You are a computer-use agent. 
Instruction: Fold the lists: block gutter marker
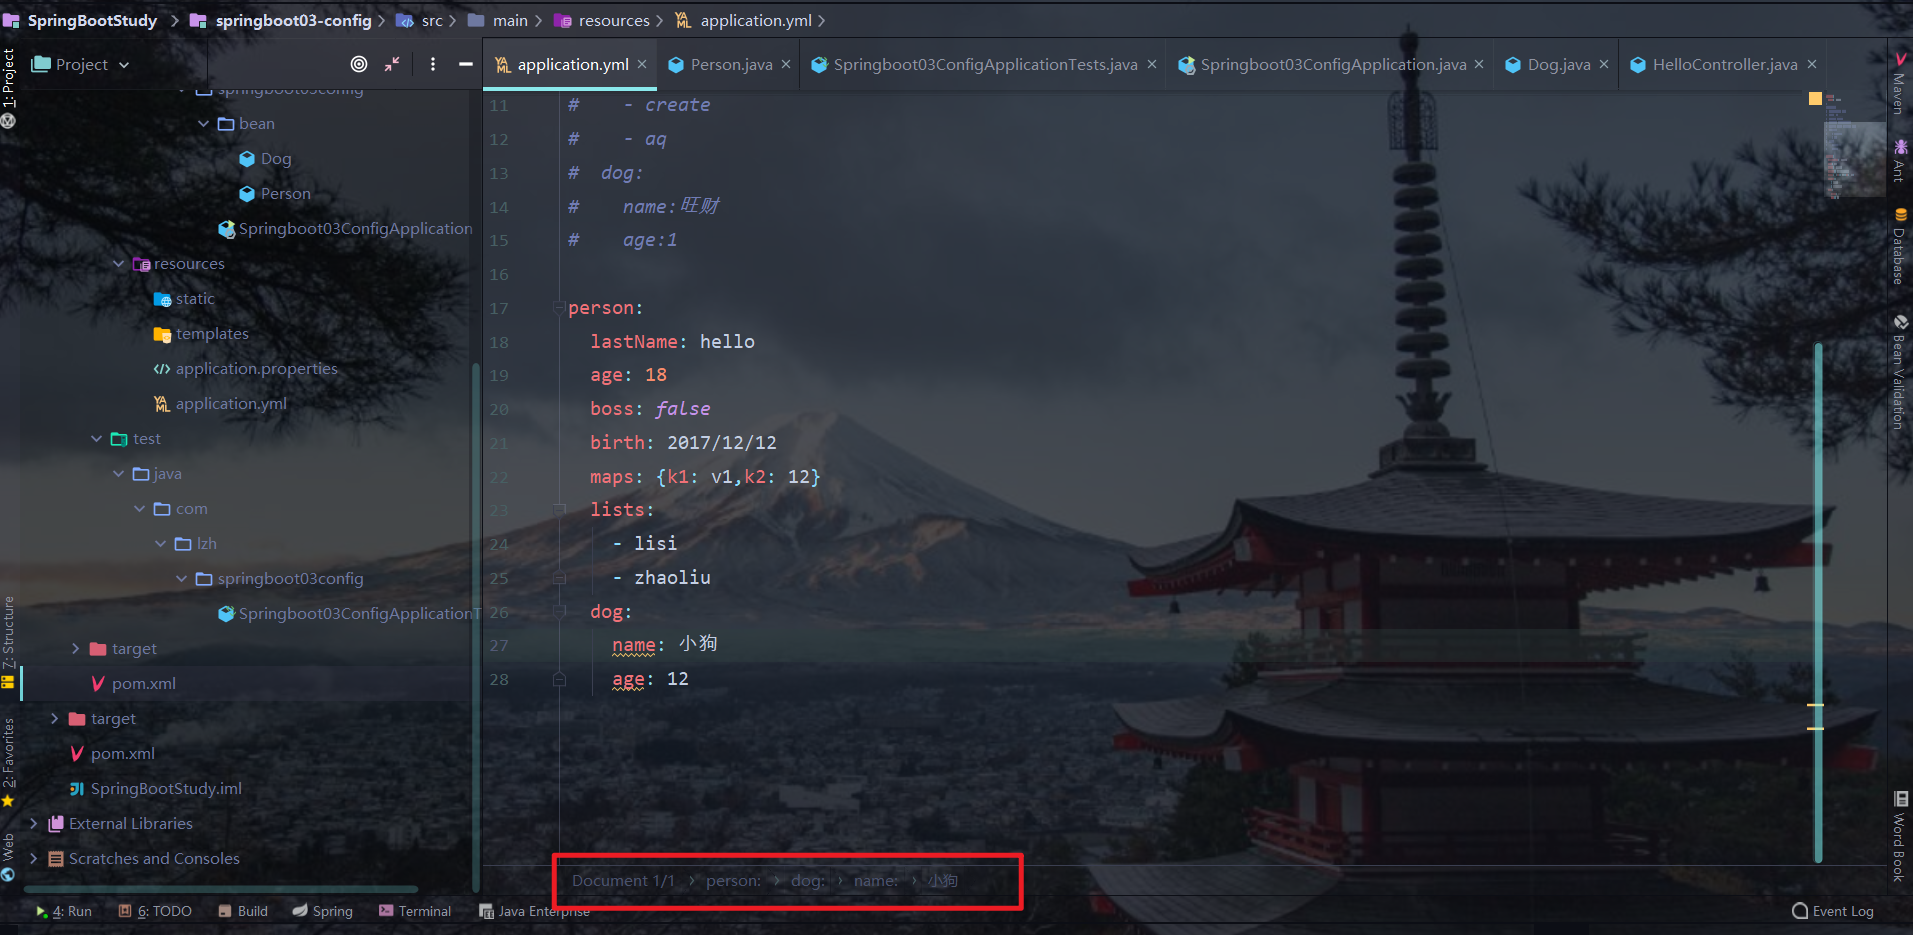(559, 510)
